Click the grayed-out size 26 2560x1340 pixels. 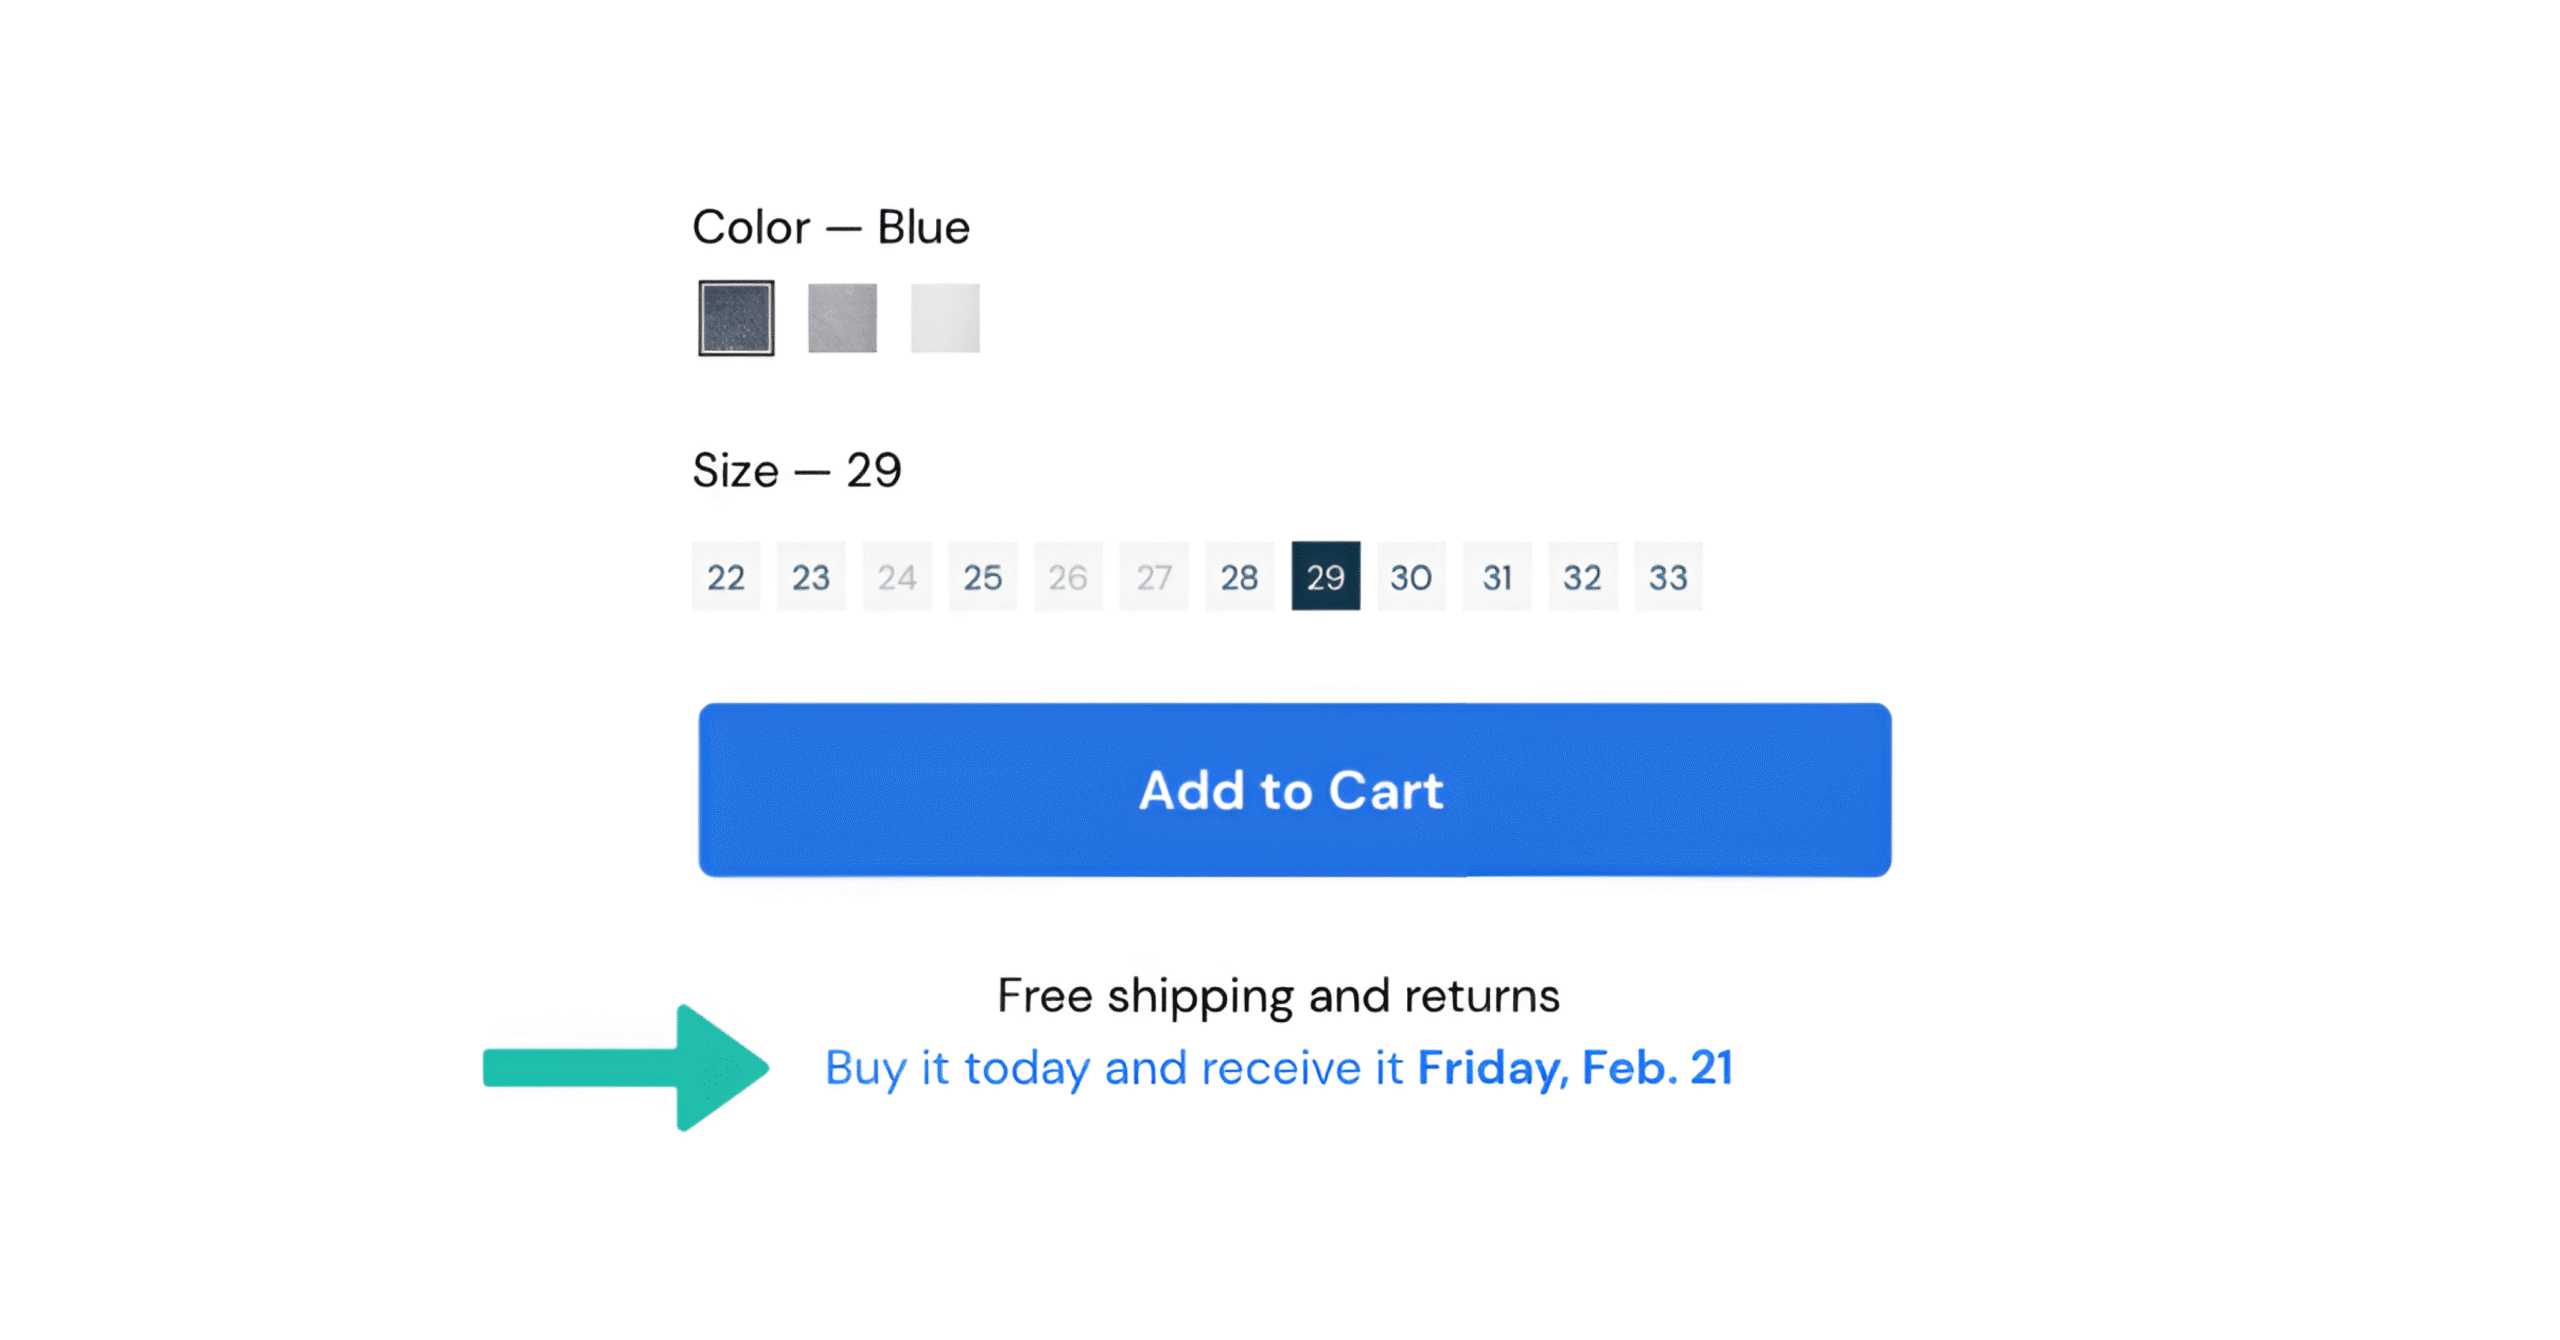pyautogui.click(x=1068, y=576)
